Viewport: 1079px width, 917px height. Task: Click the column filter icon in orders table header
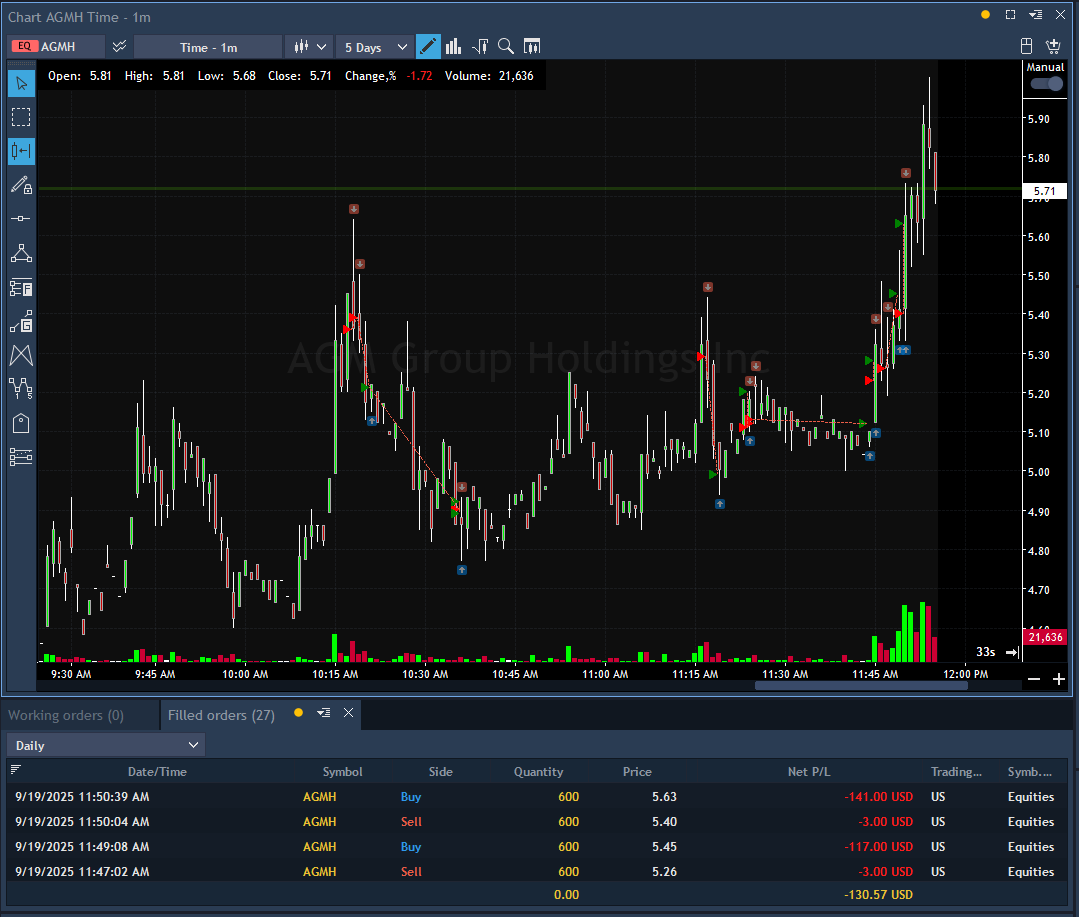pyautogui.click(x=16, y=769)
